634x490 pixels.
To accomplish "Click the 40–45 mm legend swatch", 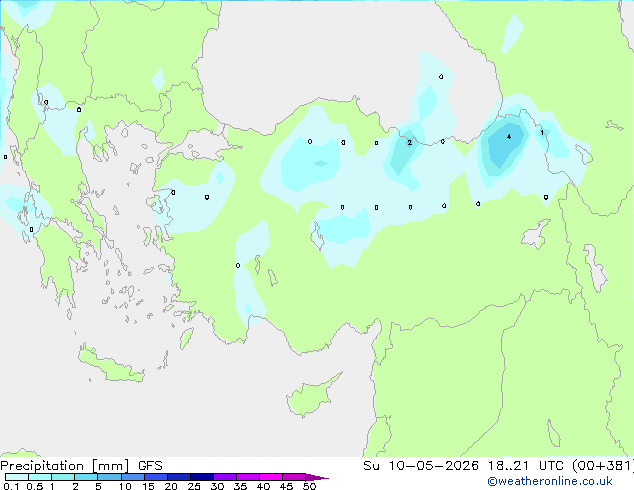I will tap(271, 477).
